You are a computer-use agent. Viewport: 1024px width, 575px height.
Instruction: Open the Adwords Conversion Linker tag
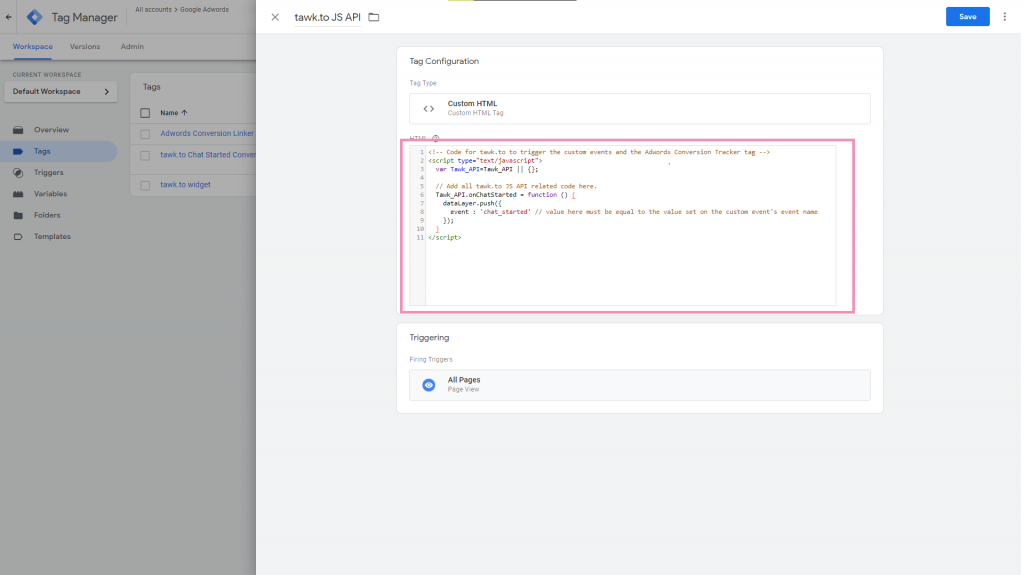207,133
